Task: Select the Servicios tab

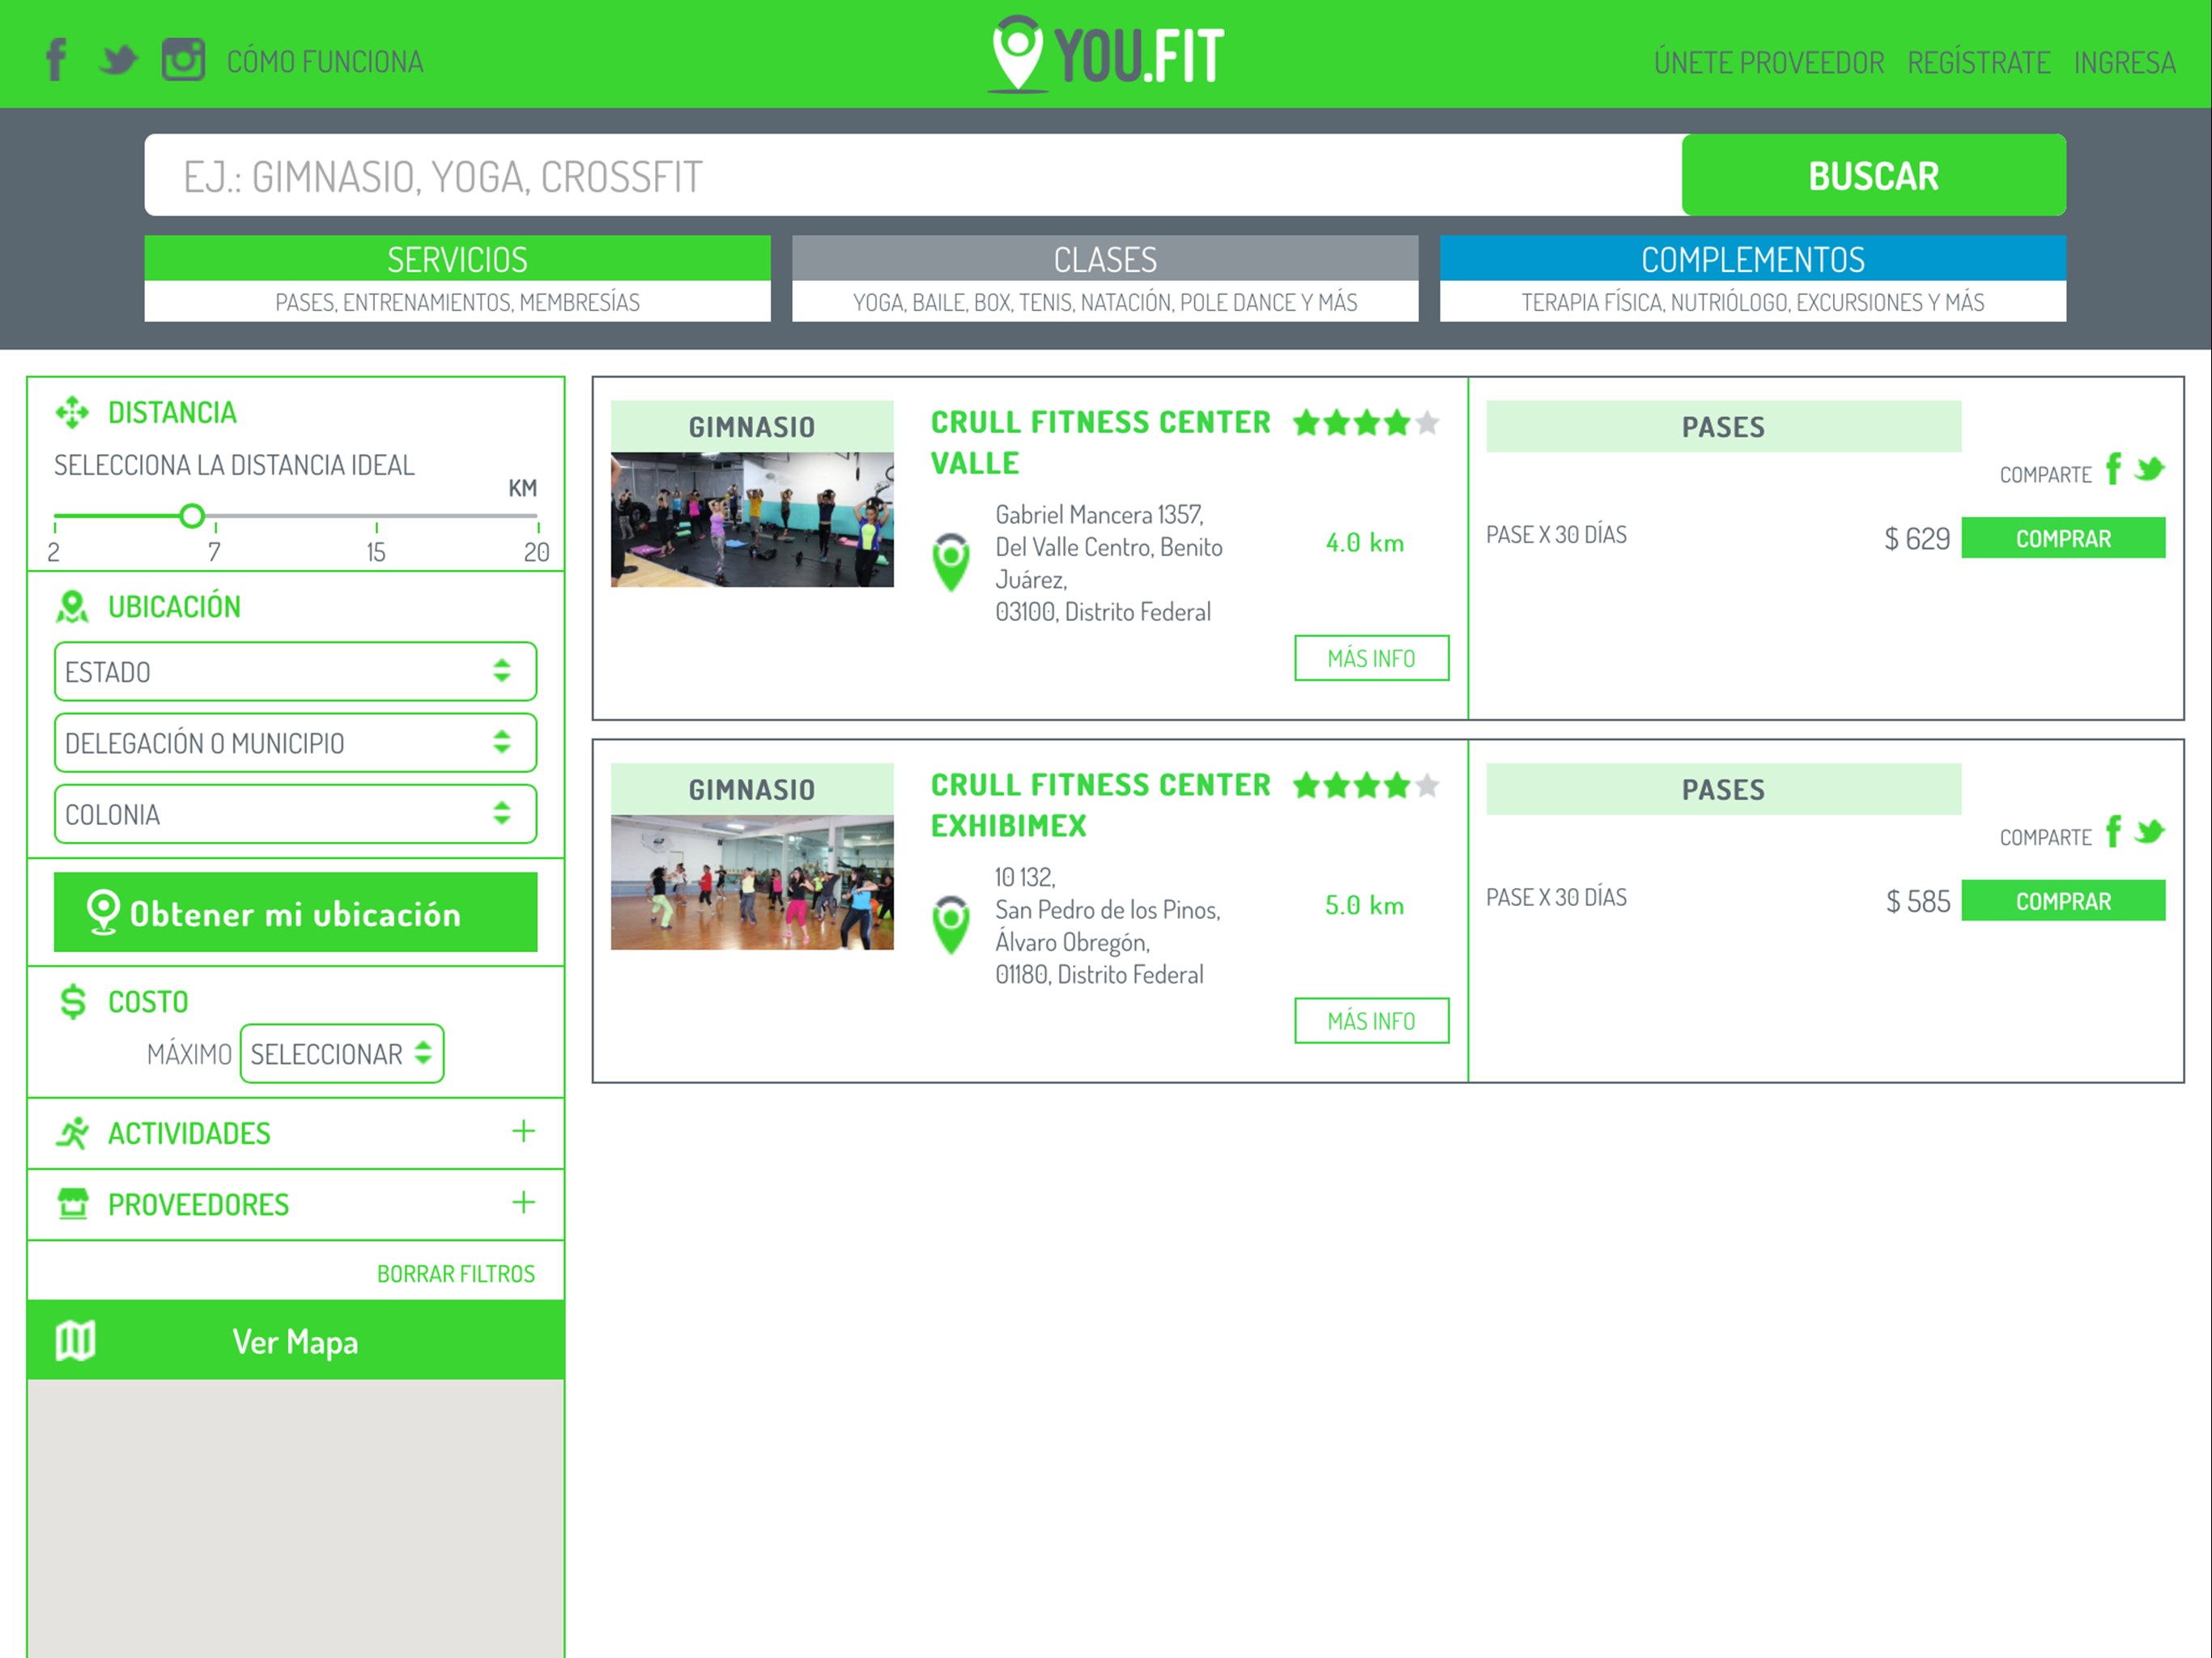Action: coord(457,278)
